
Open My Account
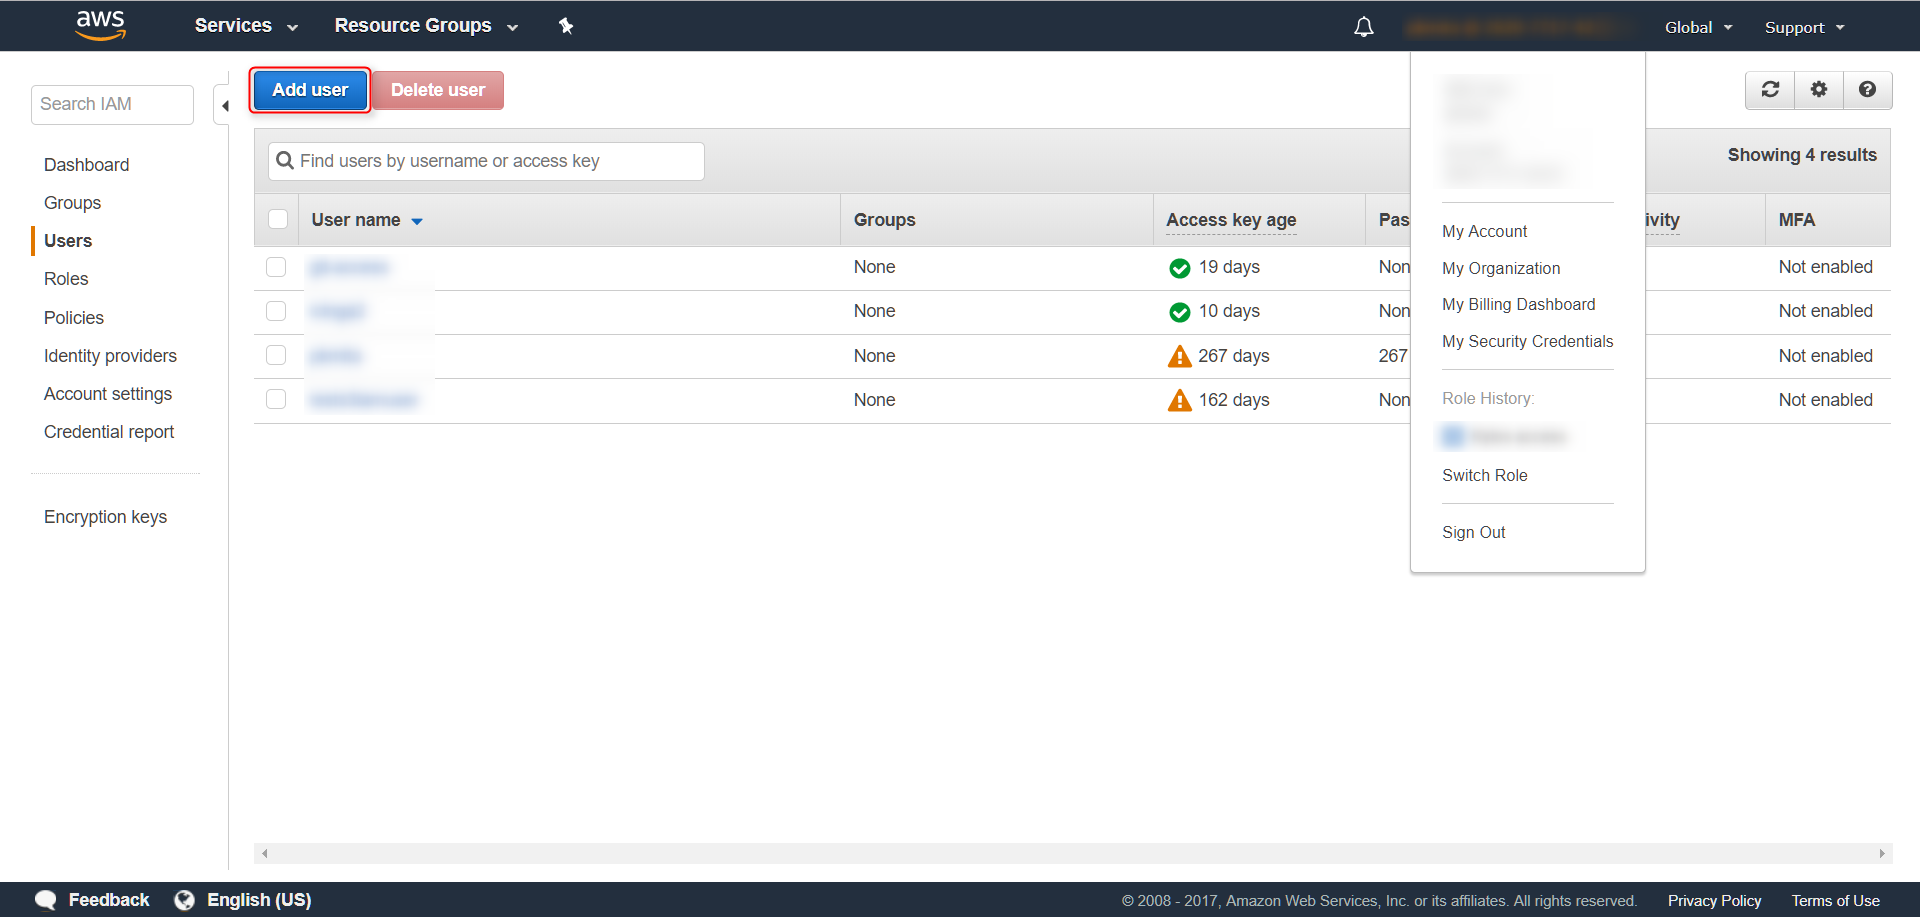pos(1484,231)
